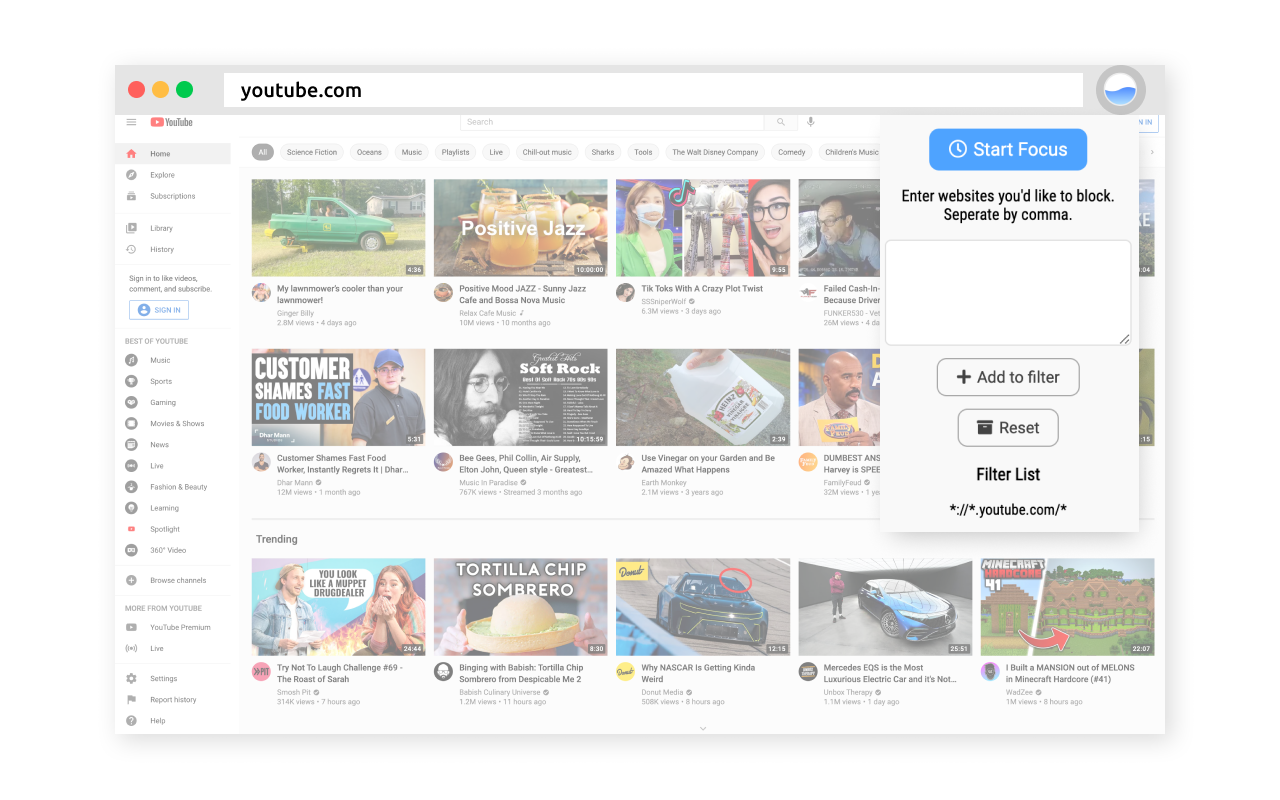Open 360° Video from the sidebar
1280x800 pixels.
coord(132,549)
